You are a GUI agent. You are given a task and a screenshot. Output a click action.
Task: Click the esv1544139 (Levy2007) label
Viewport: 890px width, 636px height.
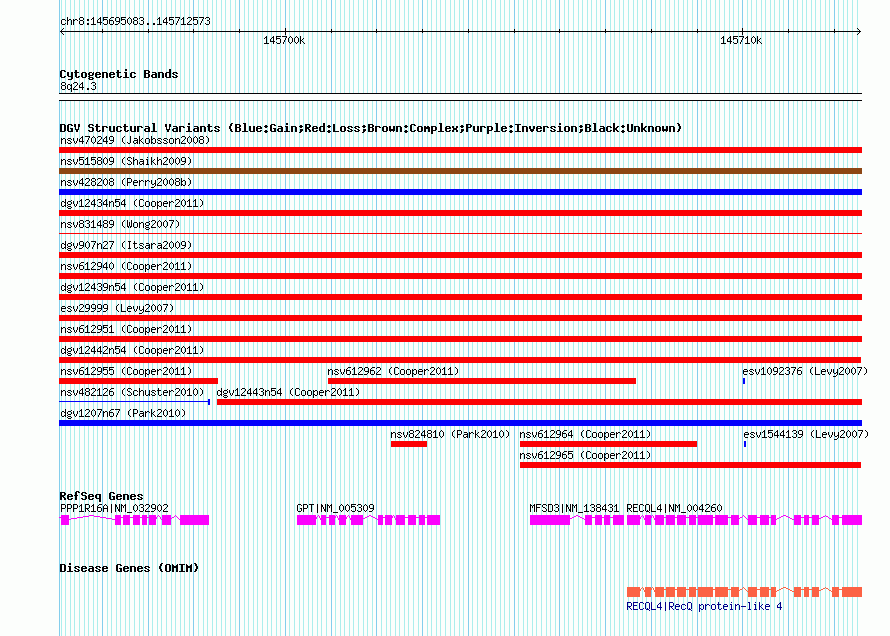pyautogui.click(x=806, y=434)
